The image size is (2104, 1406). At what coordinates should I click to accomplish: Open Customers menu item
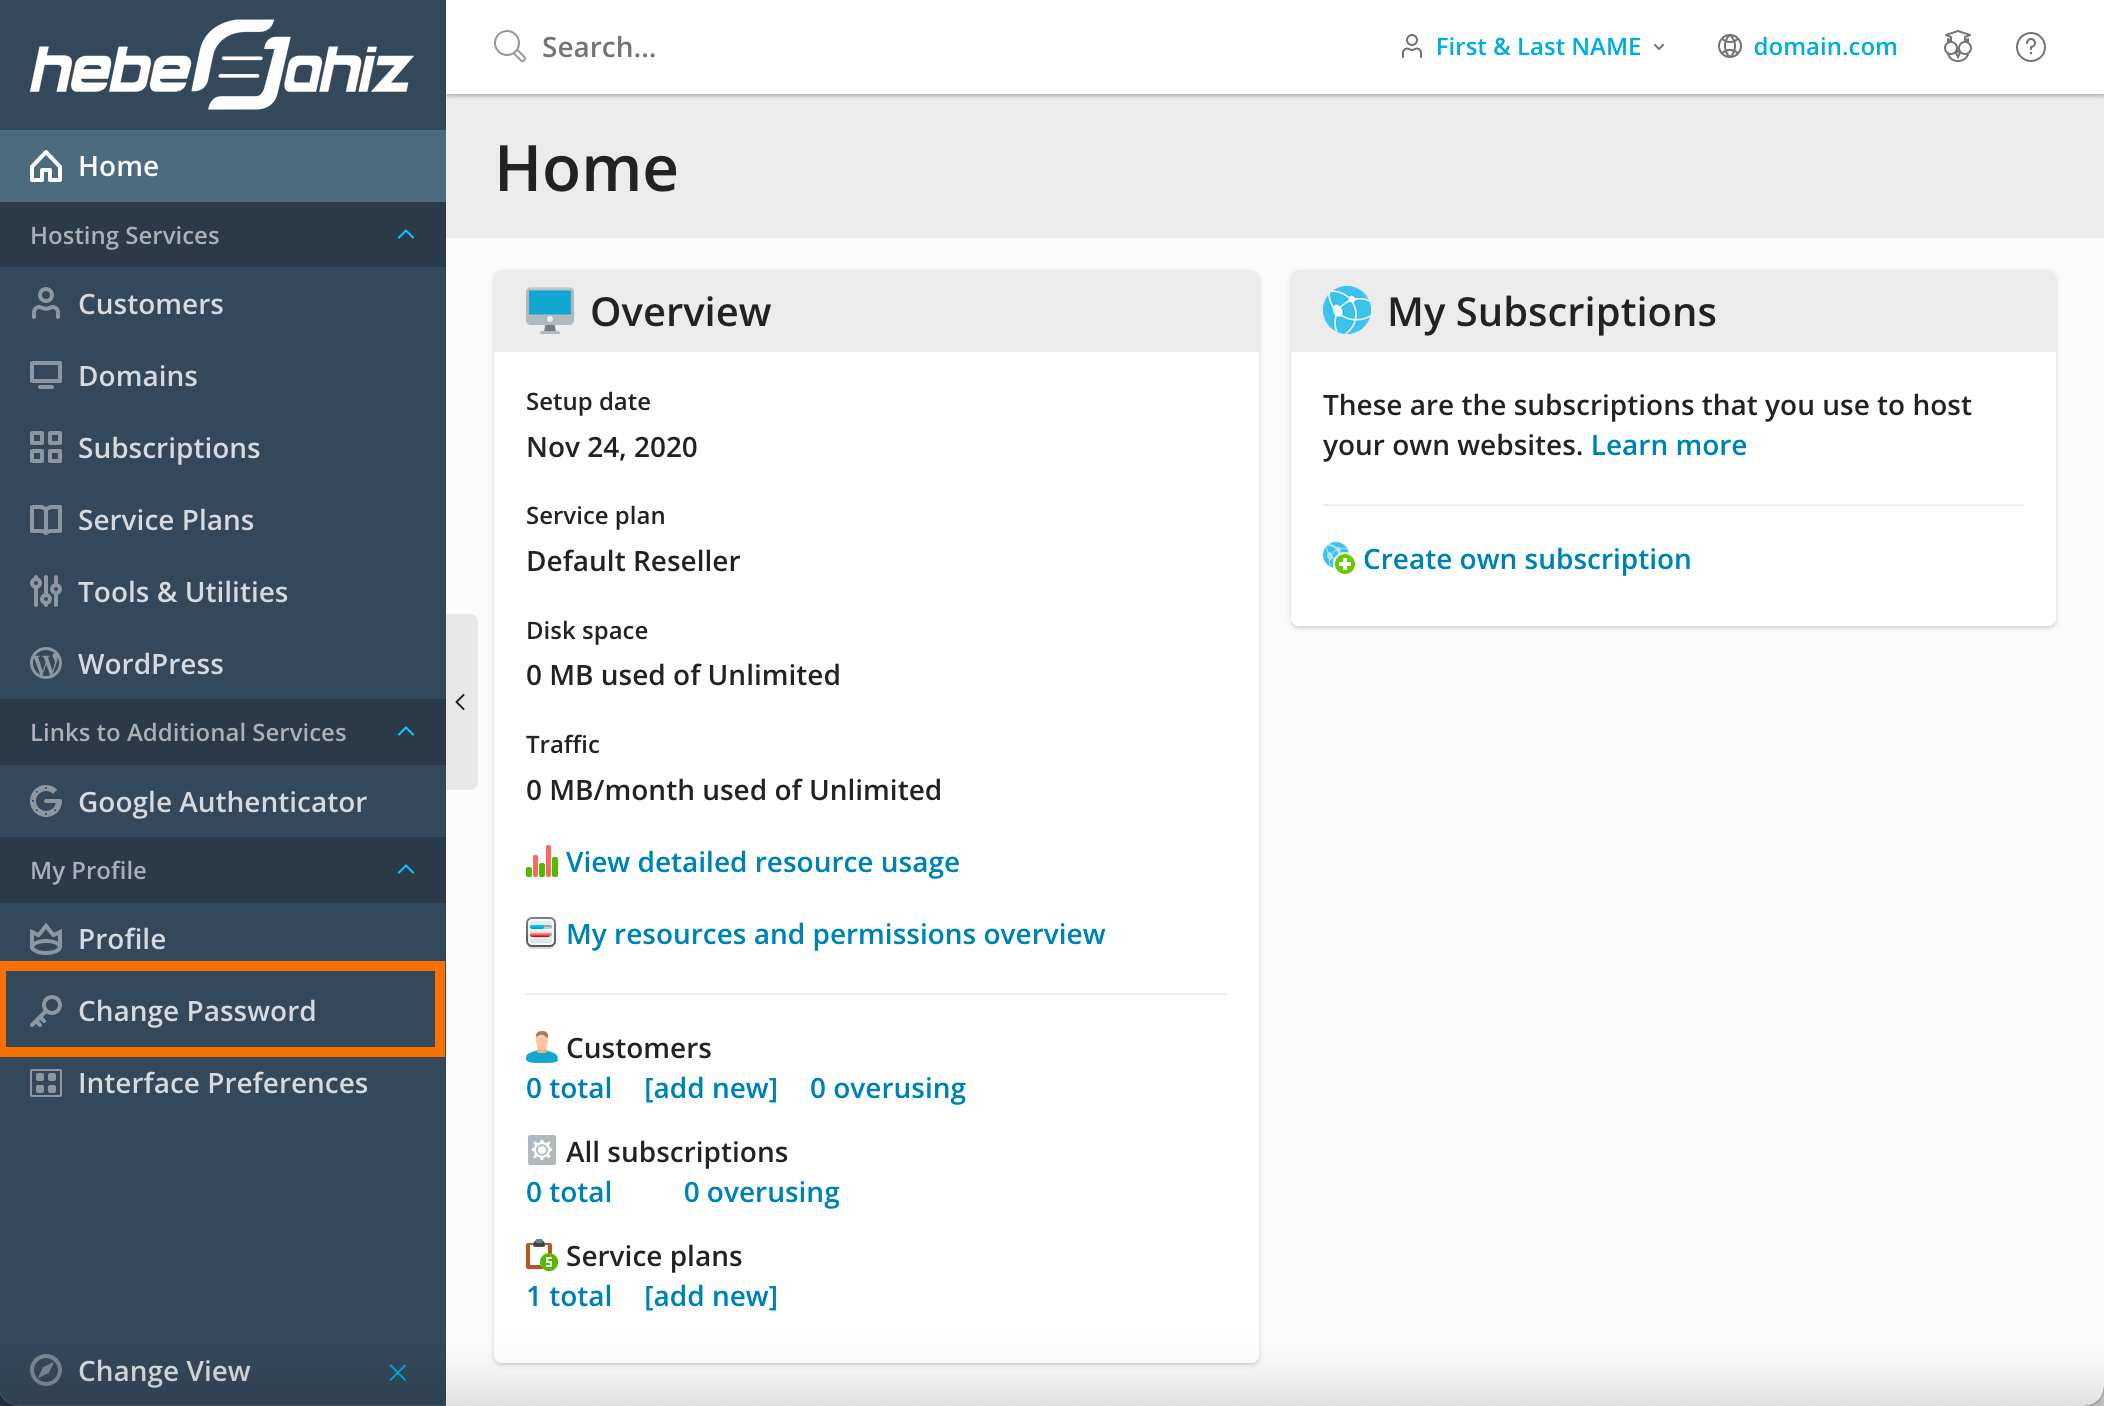click(223, 304)
